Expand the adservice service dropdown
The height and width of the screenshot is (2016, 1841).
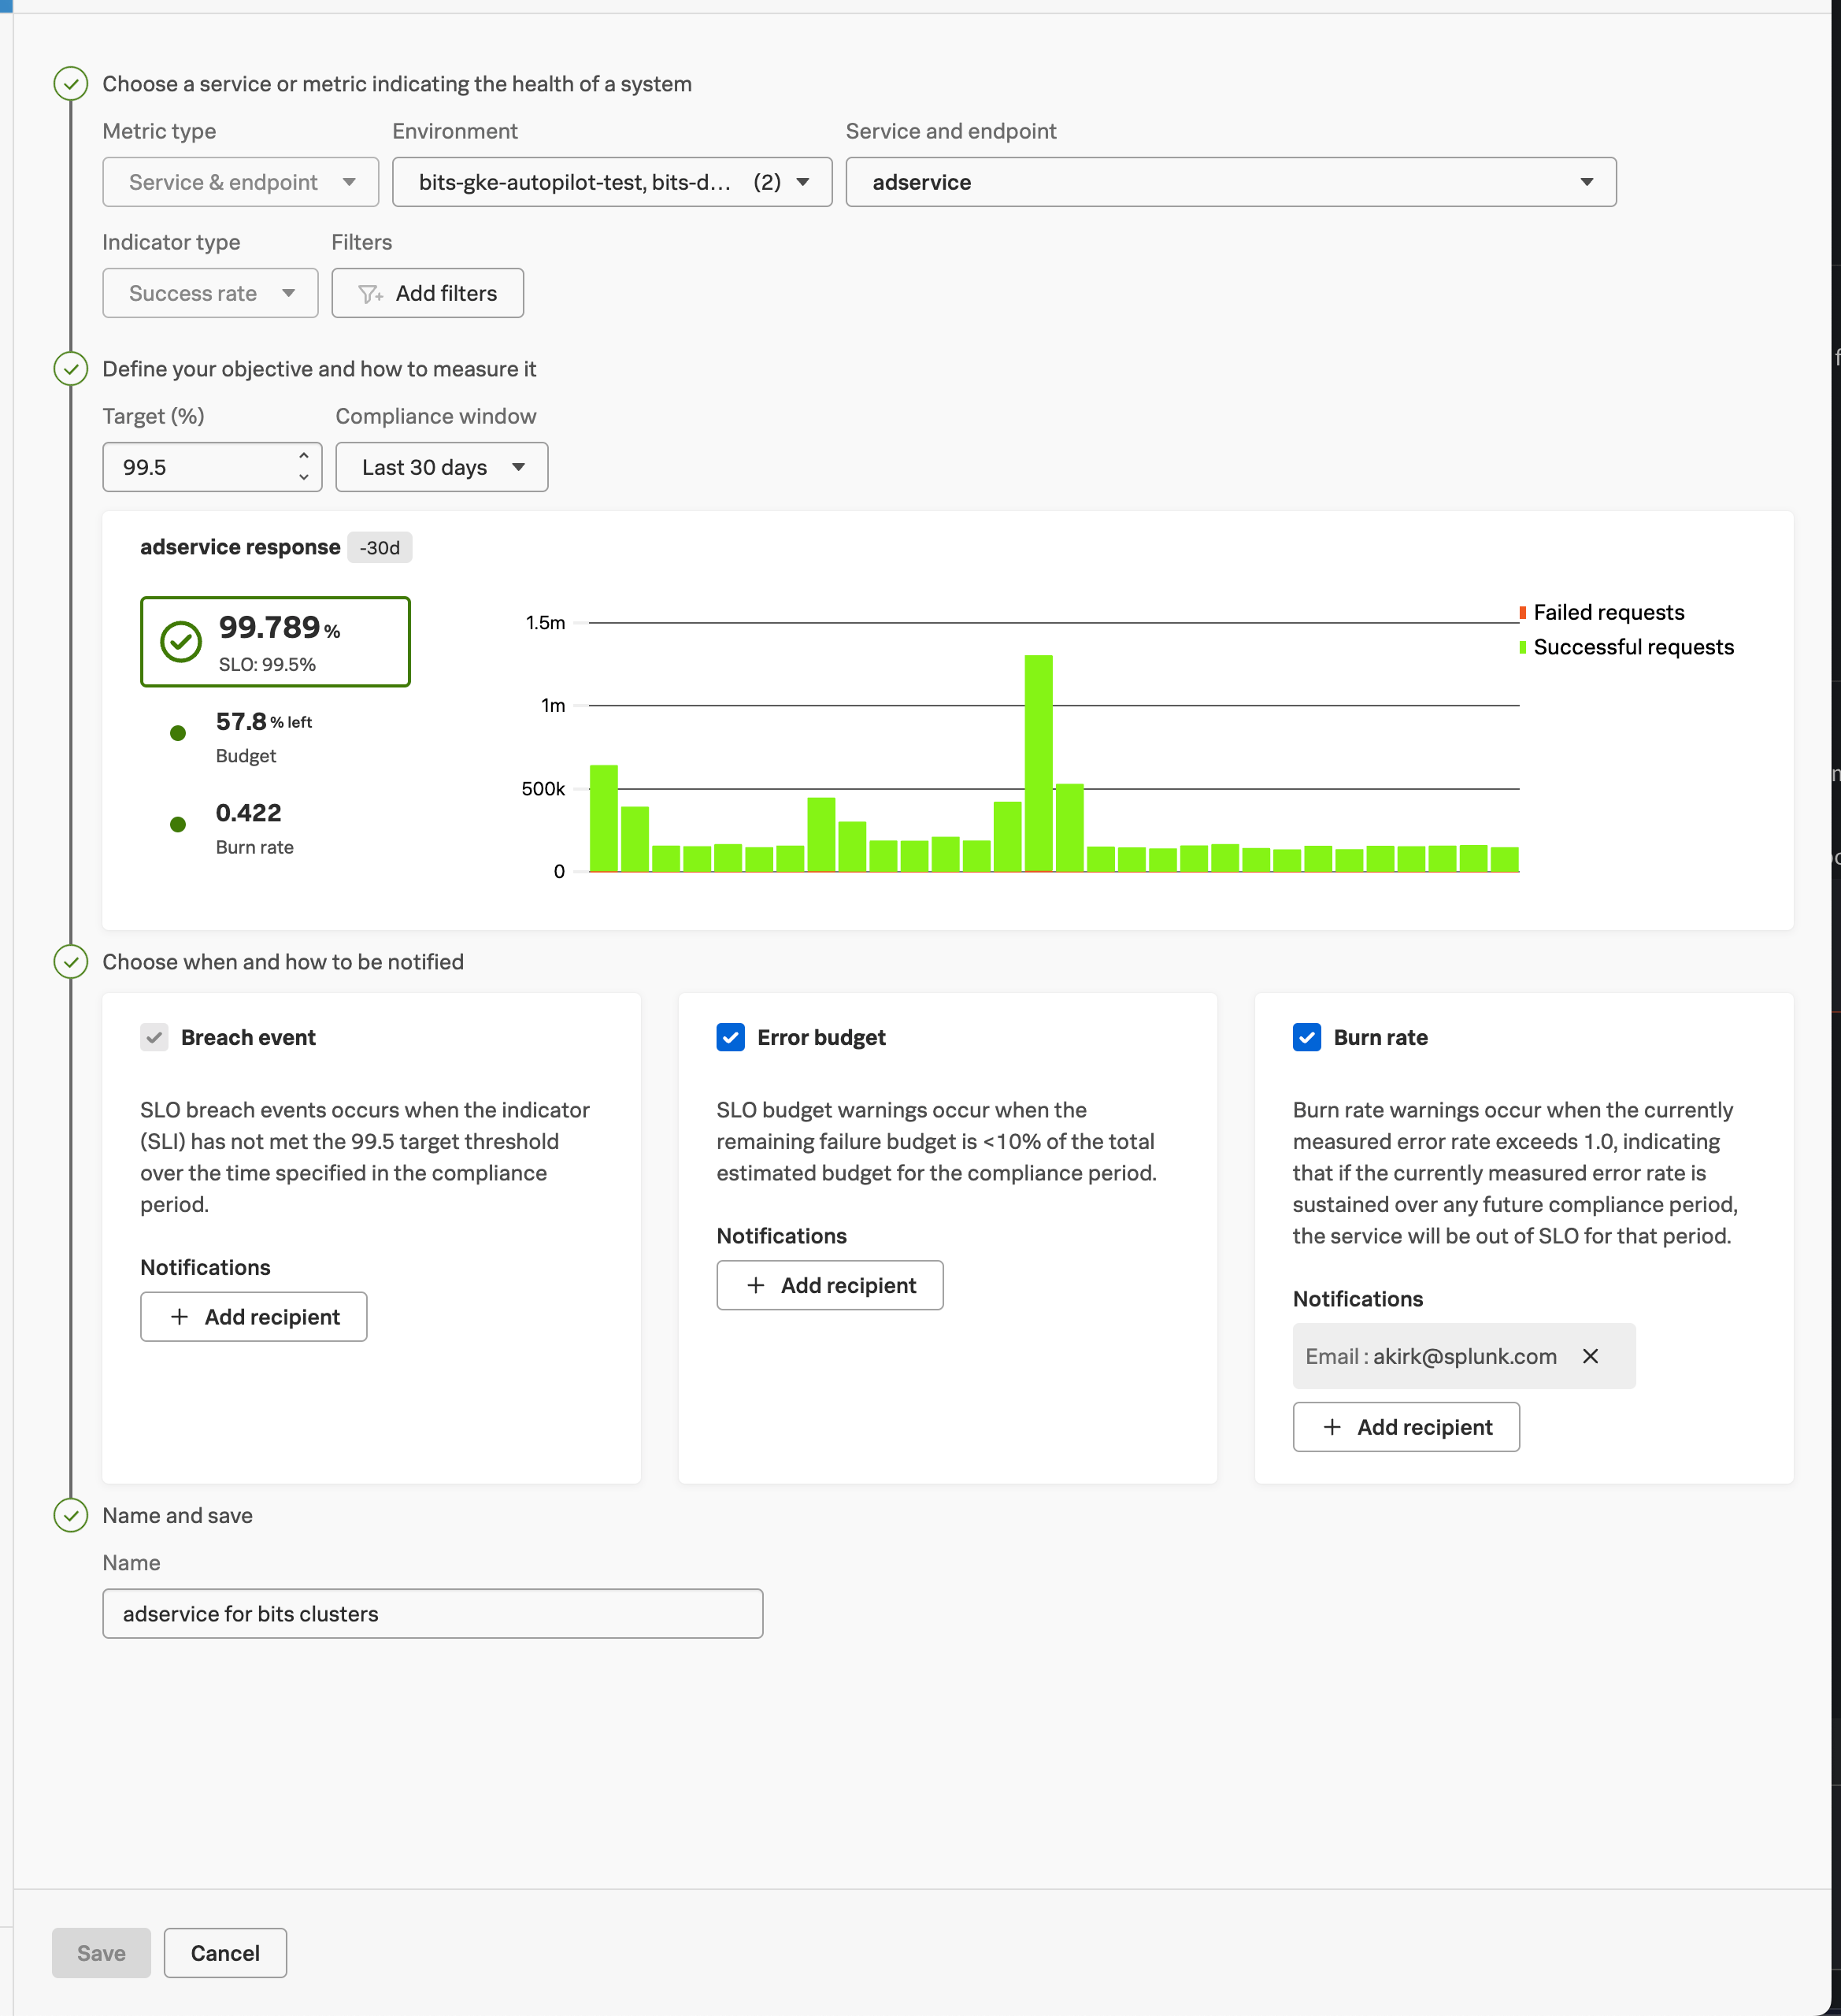tap(1230, 182)
